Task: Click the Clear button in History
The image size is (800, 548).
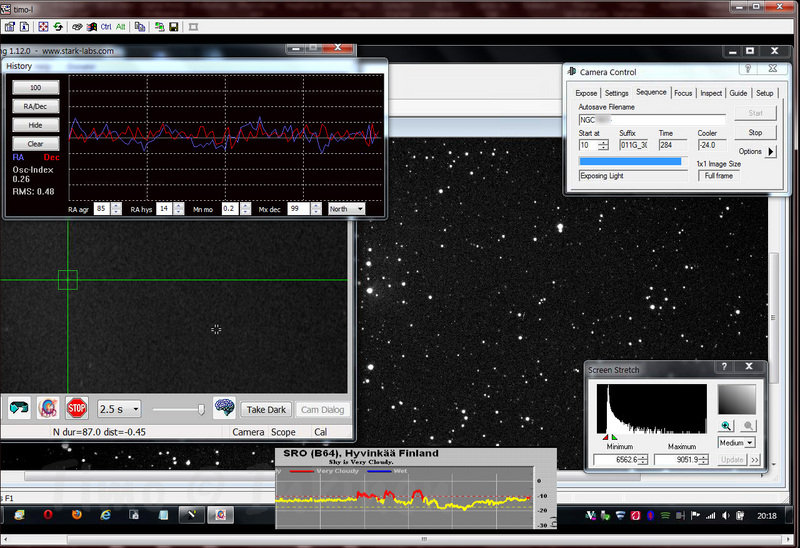Action: 35,144
